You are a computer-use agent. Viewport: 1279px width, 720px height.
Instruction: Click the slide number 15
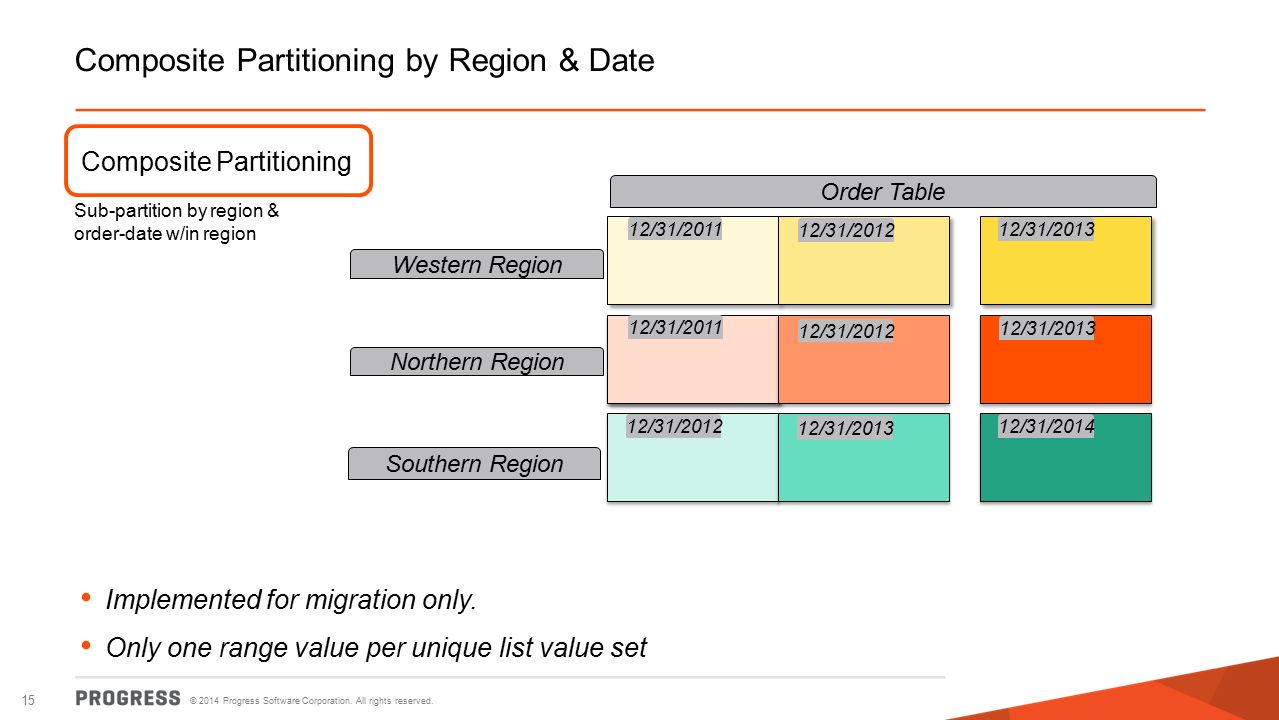(x=28, y=699)
